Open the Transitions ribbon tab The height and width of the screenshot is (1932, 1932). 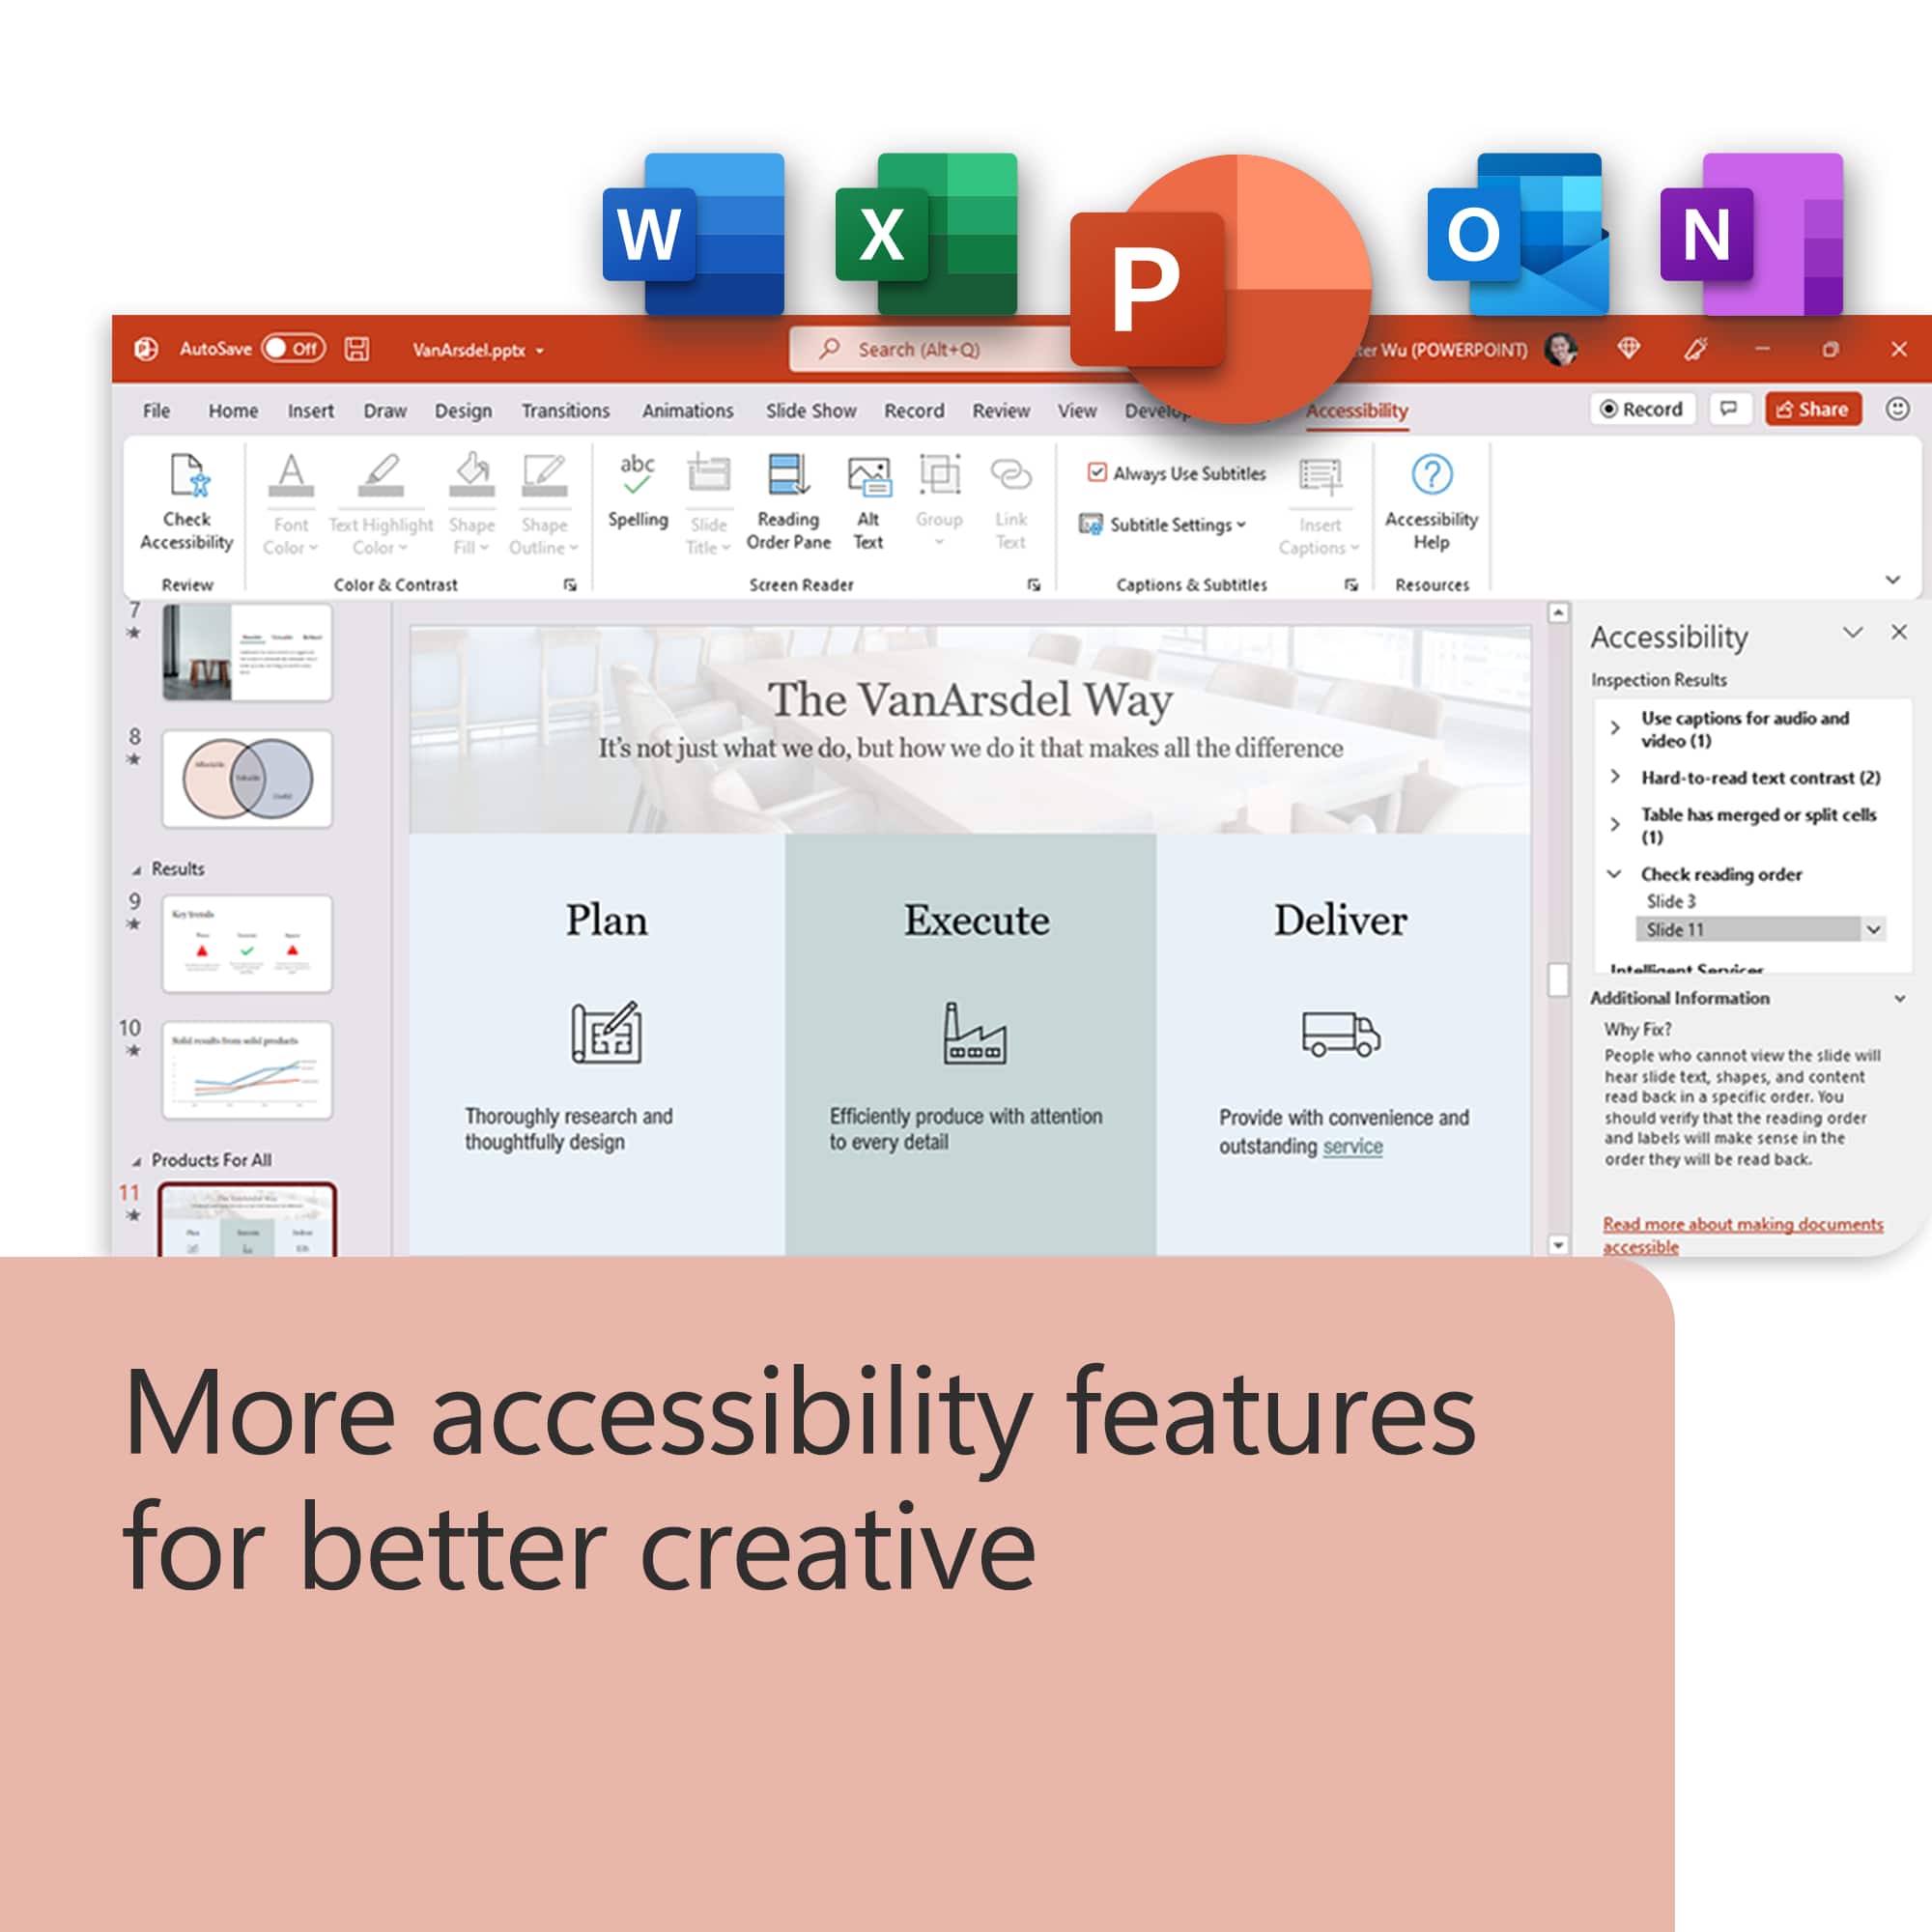565,410
